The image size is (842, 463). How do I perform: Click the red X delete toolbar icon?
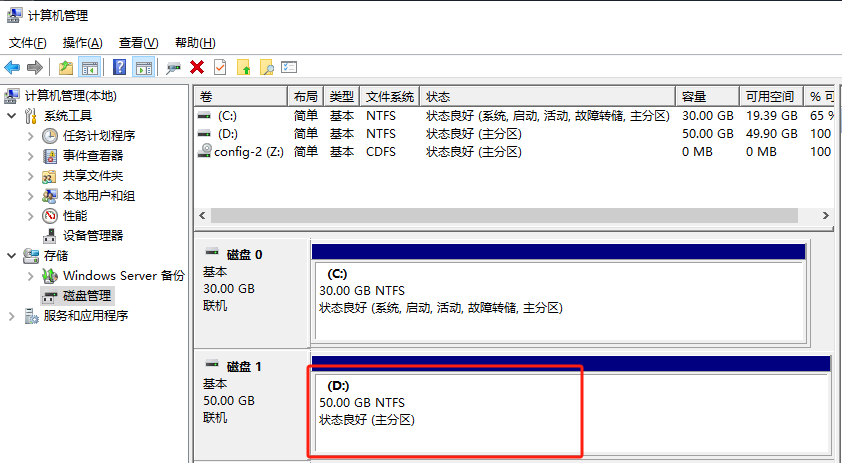pyautogui.click(x=197, y=67)
